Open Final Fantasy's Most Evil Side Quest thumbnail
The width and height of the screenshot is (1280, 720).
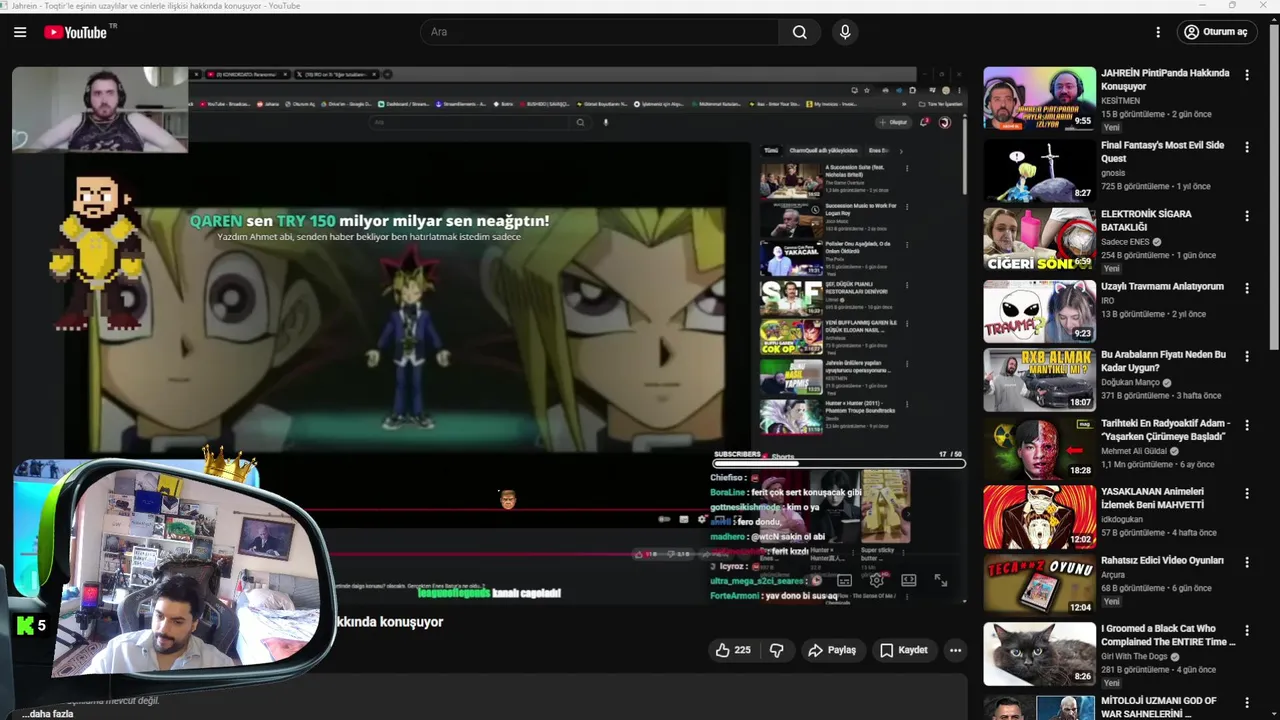click(x=1039, y=170)
